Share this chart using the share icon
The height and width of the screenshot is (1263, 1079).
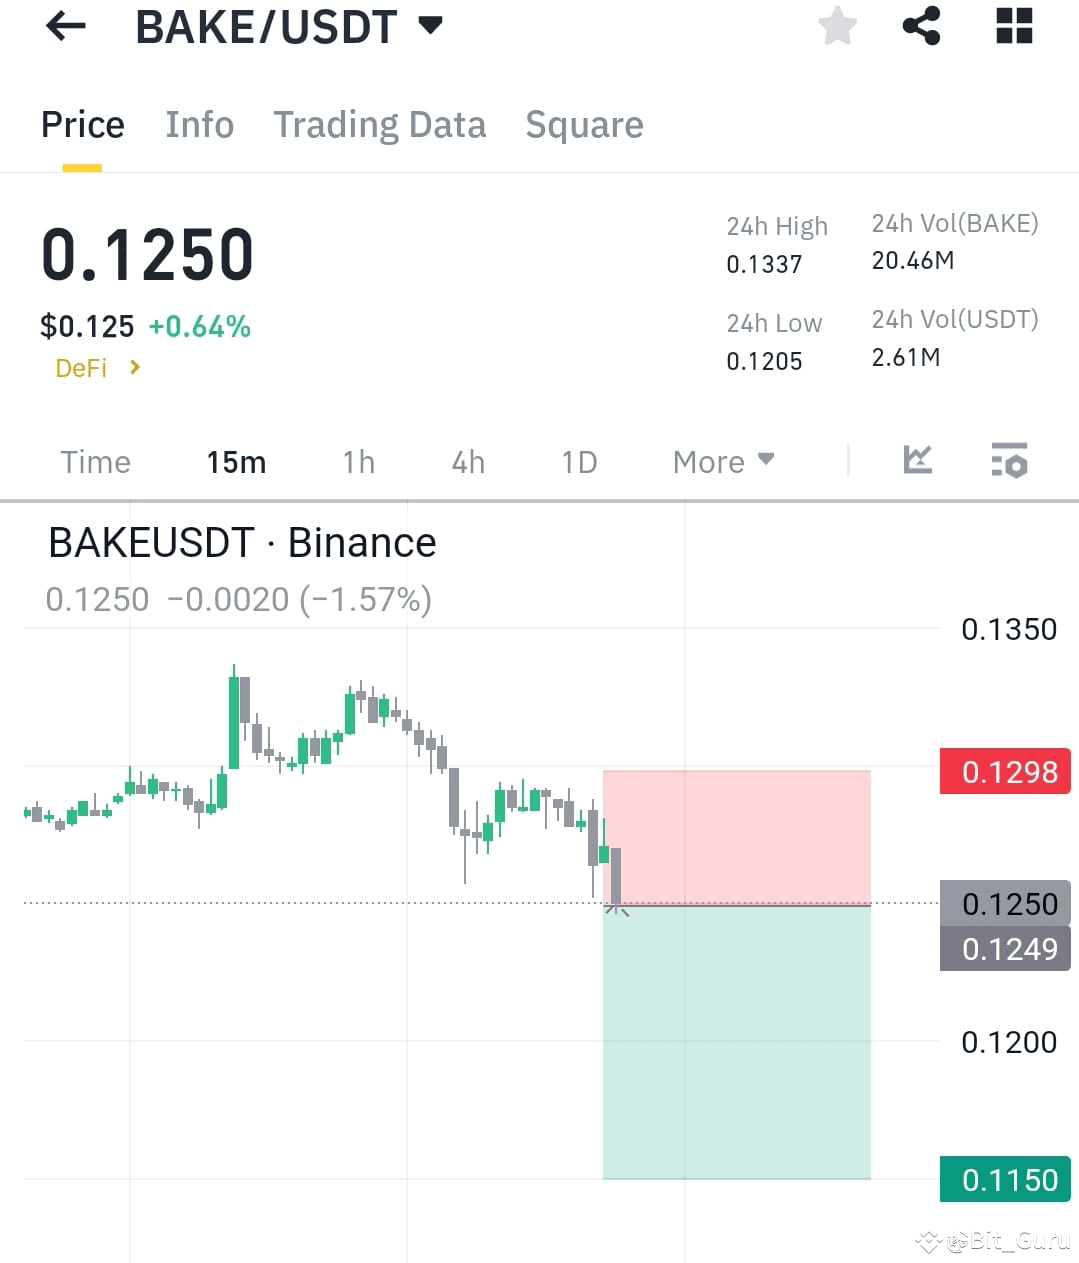[920, 27]
